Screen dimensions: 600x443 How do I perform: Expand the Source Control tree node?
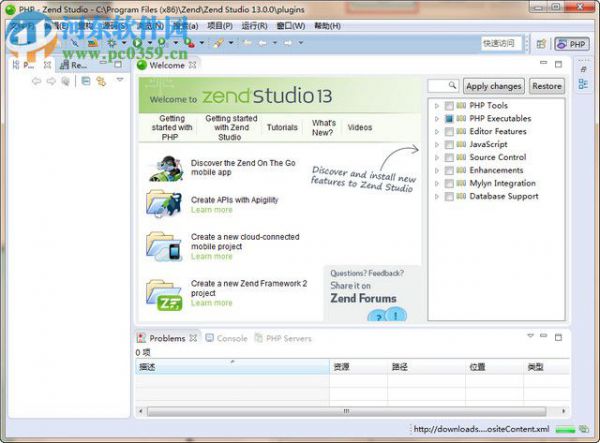point(437,158)
